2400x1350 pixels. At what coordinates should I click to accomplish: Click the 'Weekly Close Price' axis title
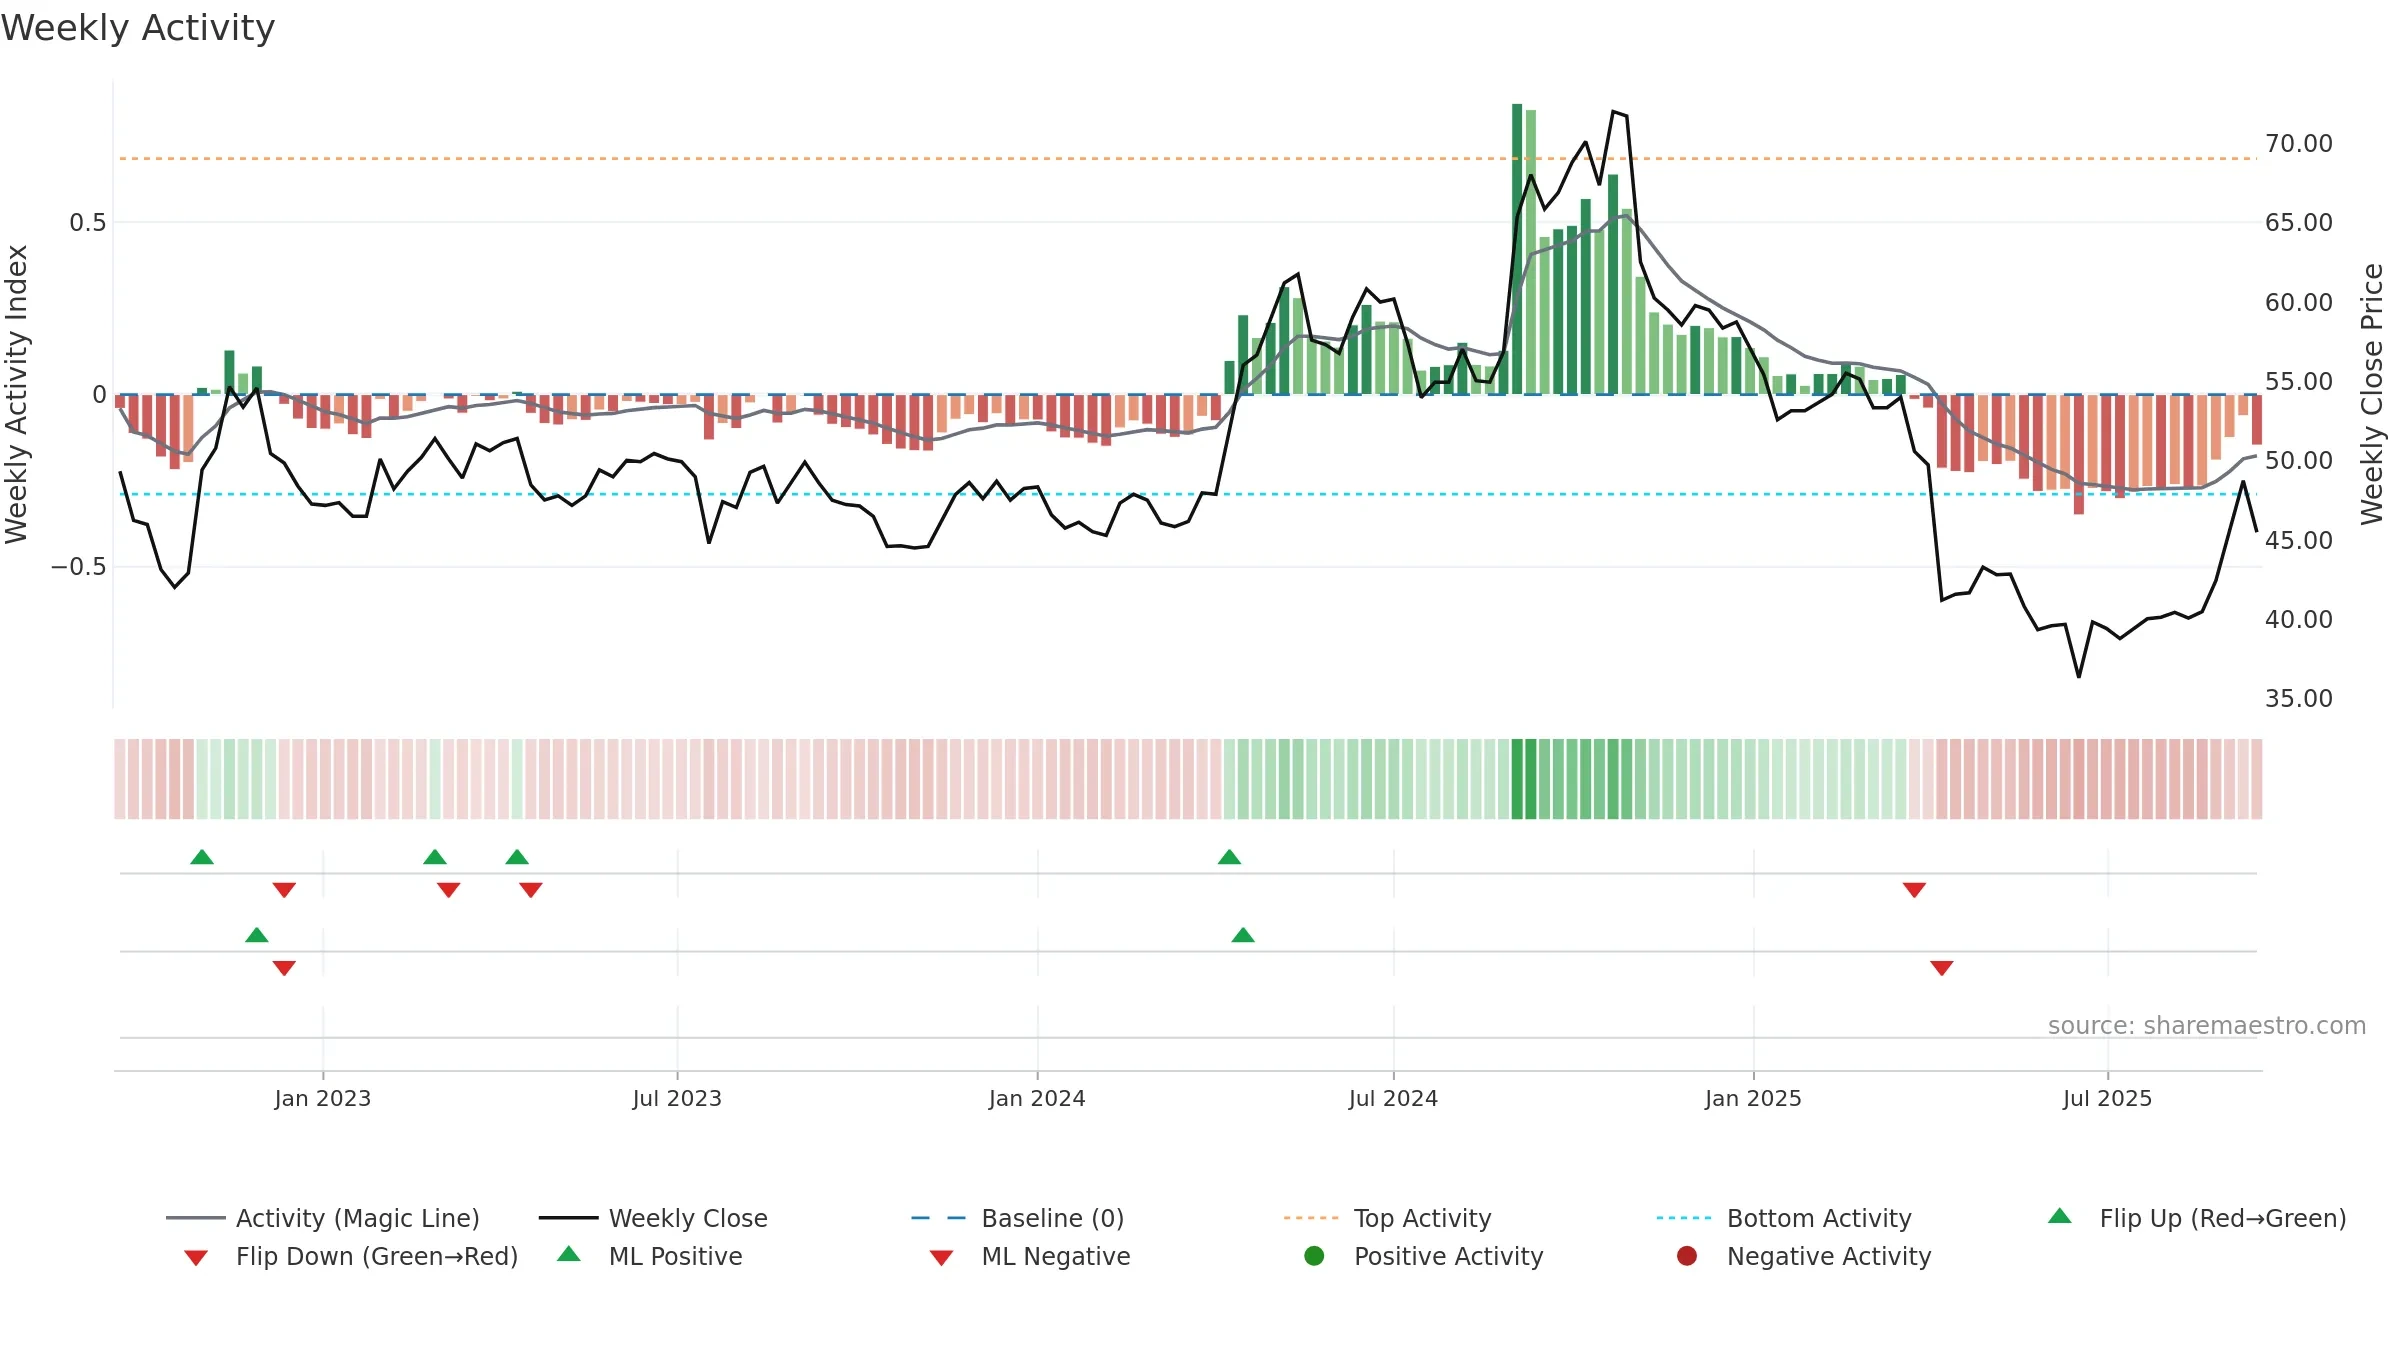2372,394
